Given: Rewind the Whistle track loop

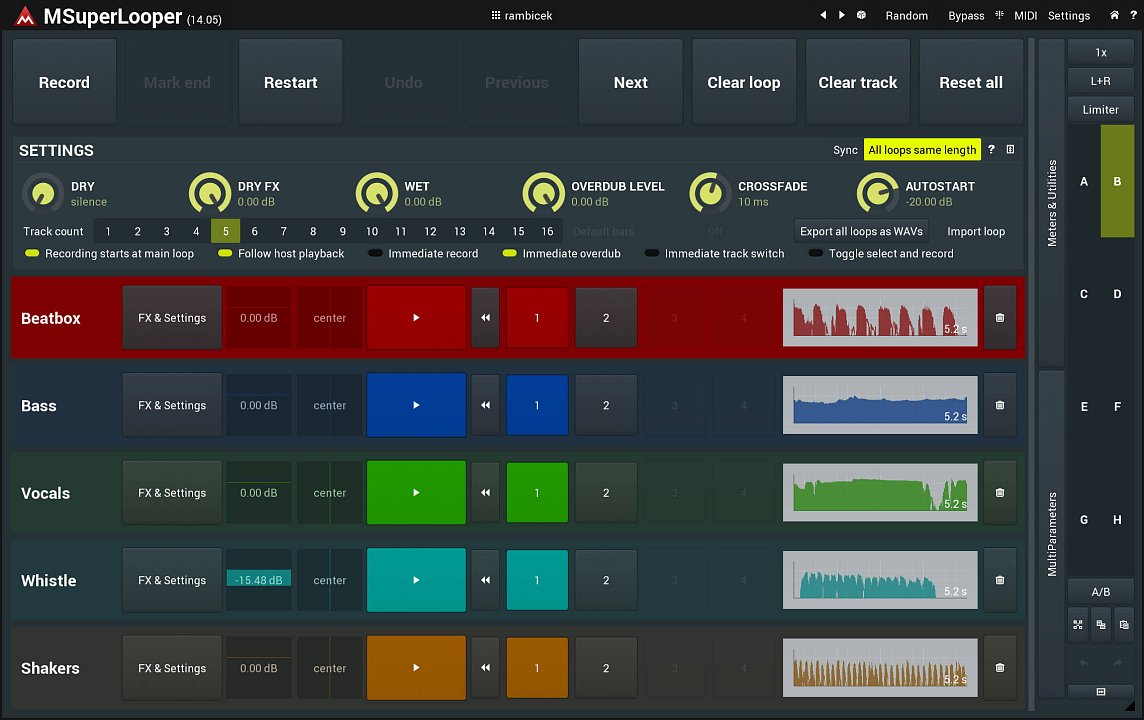Looking at the screenshot, I should click(485, 581).
